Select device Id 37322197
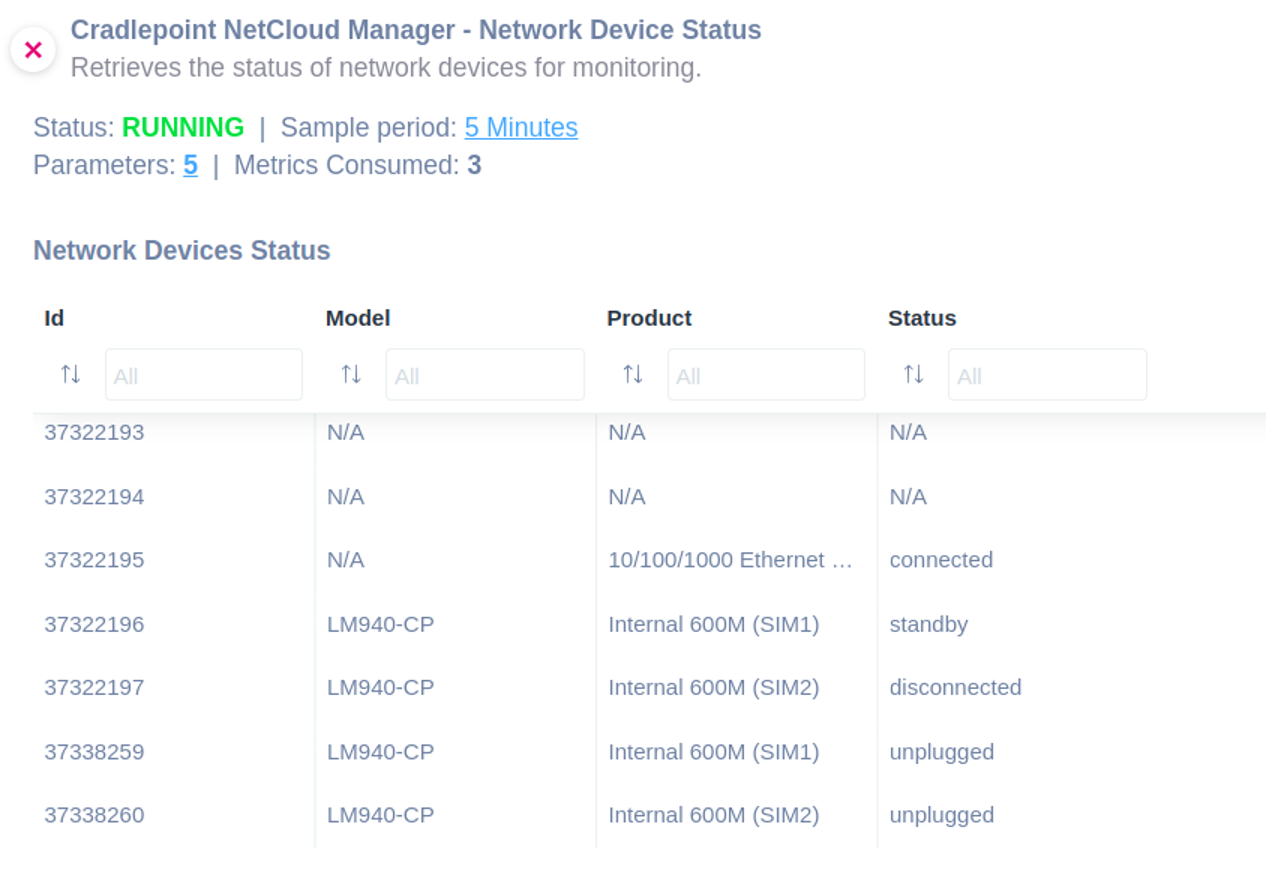This screenshot has width=1266, height=890. [94, 688]
